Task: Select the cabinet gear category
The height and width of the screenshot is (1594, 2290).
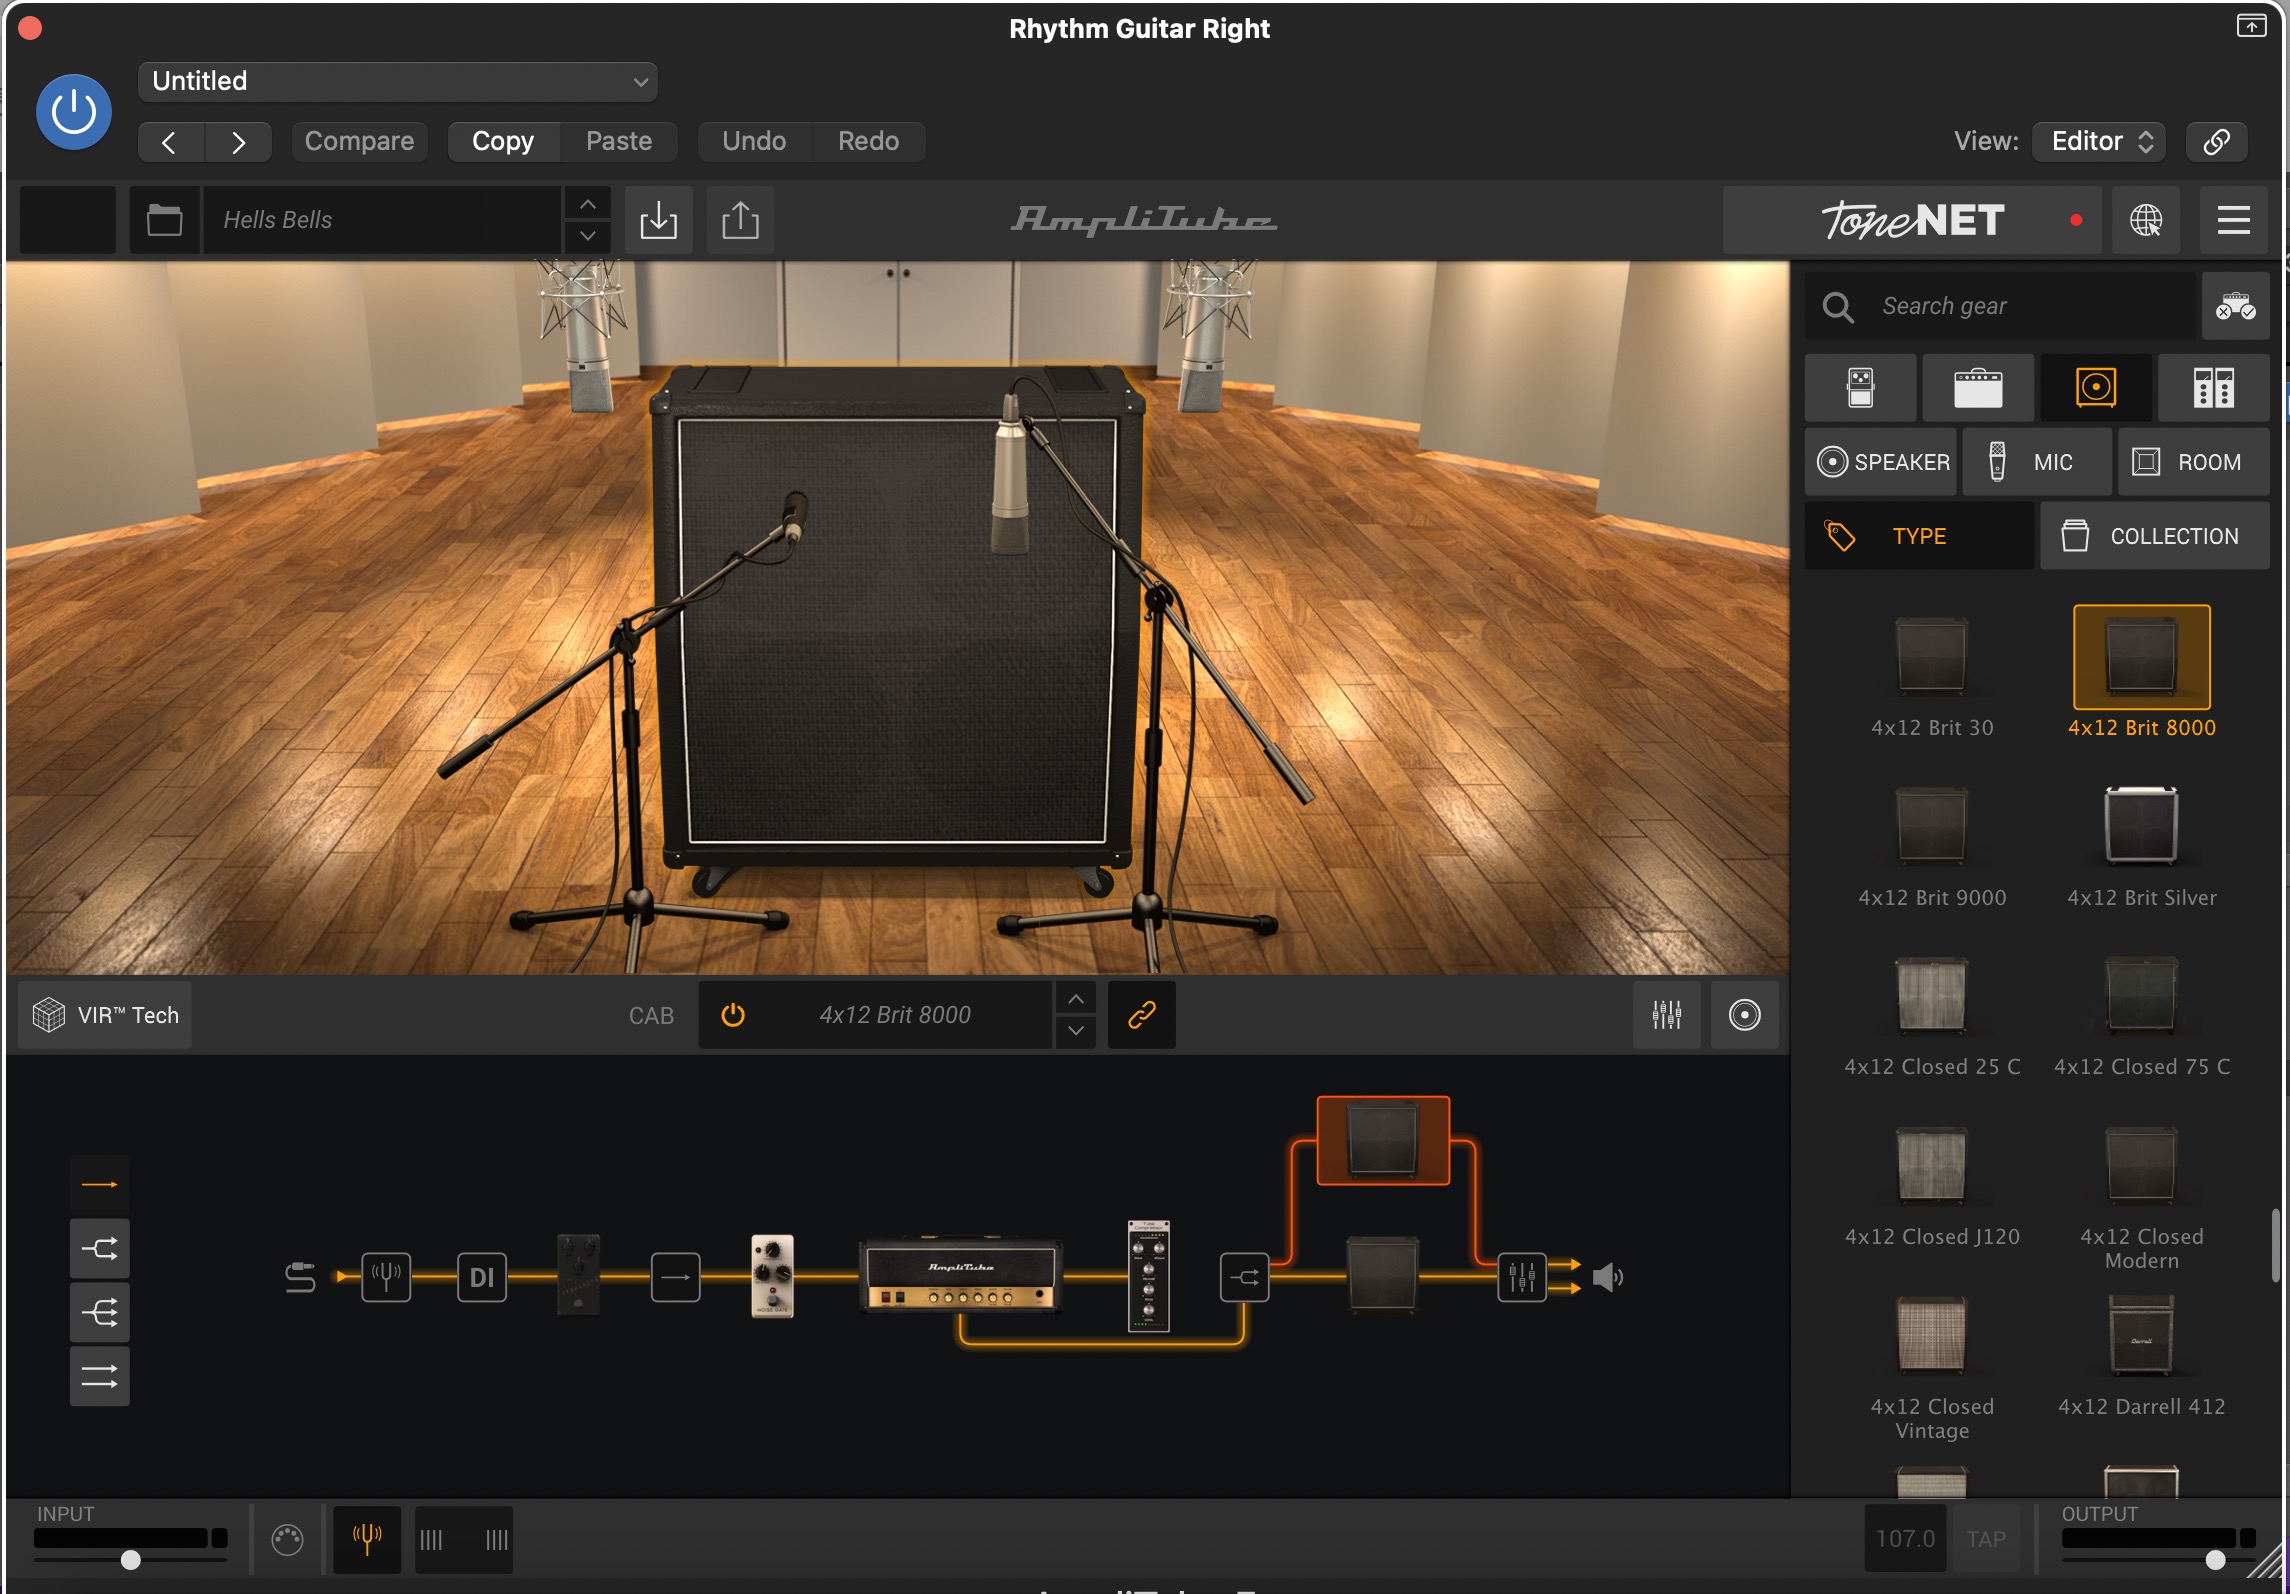Action: (2096, 387)
